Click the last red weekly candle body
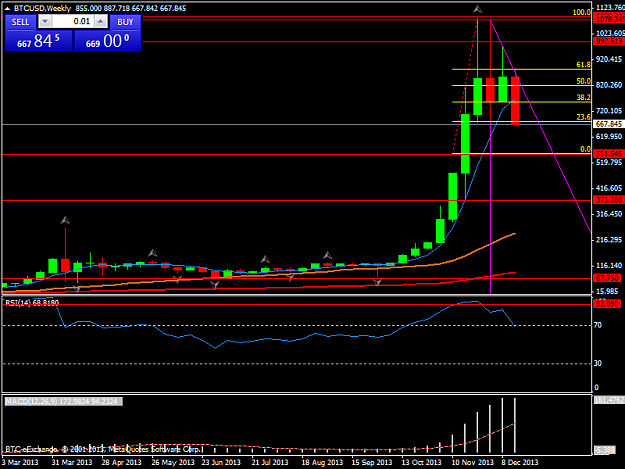This screenshot has width=625, height=469. tap(515, 101)
